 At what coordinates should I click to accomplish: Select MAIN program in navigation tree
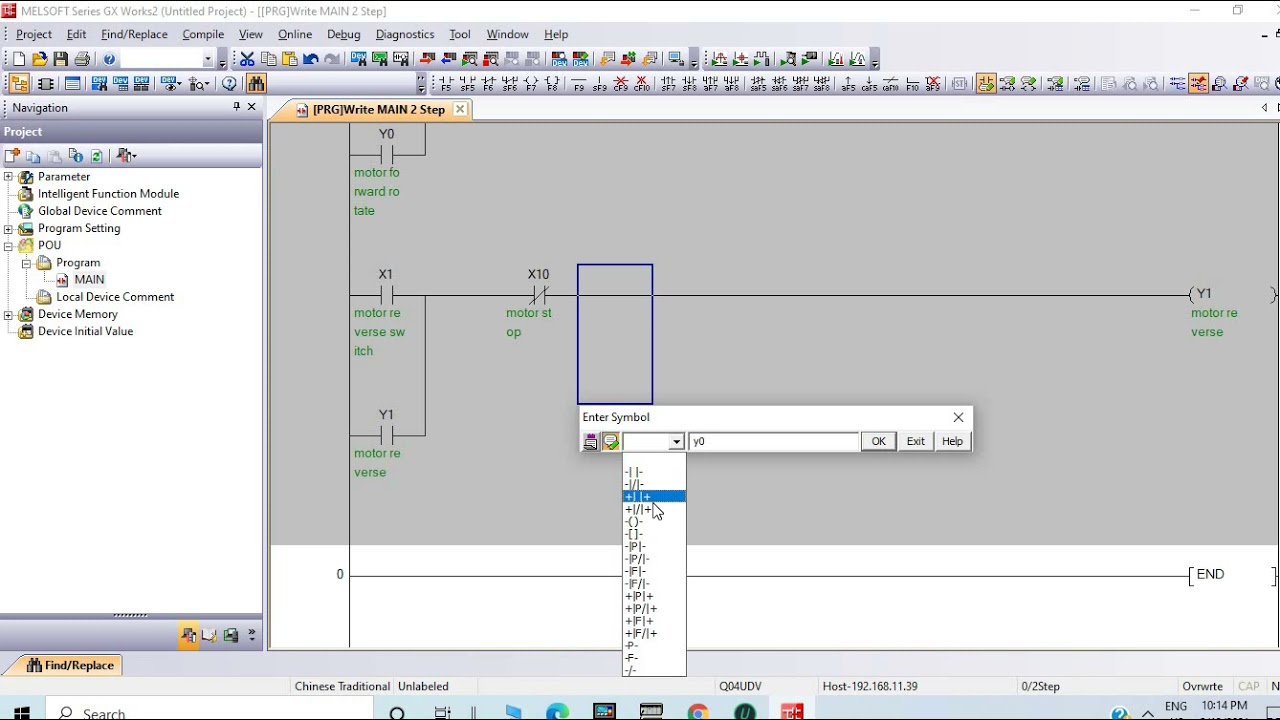[88, 280]
